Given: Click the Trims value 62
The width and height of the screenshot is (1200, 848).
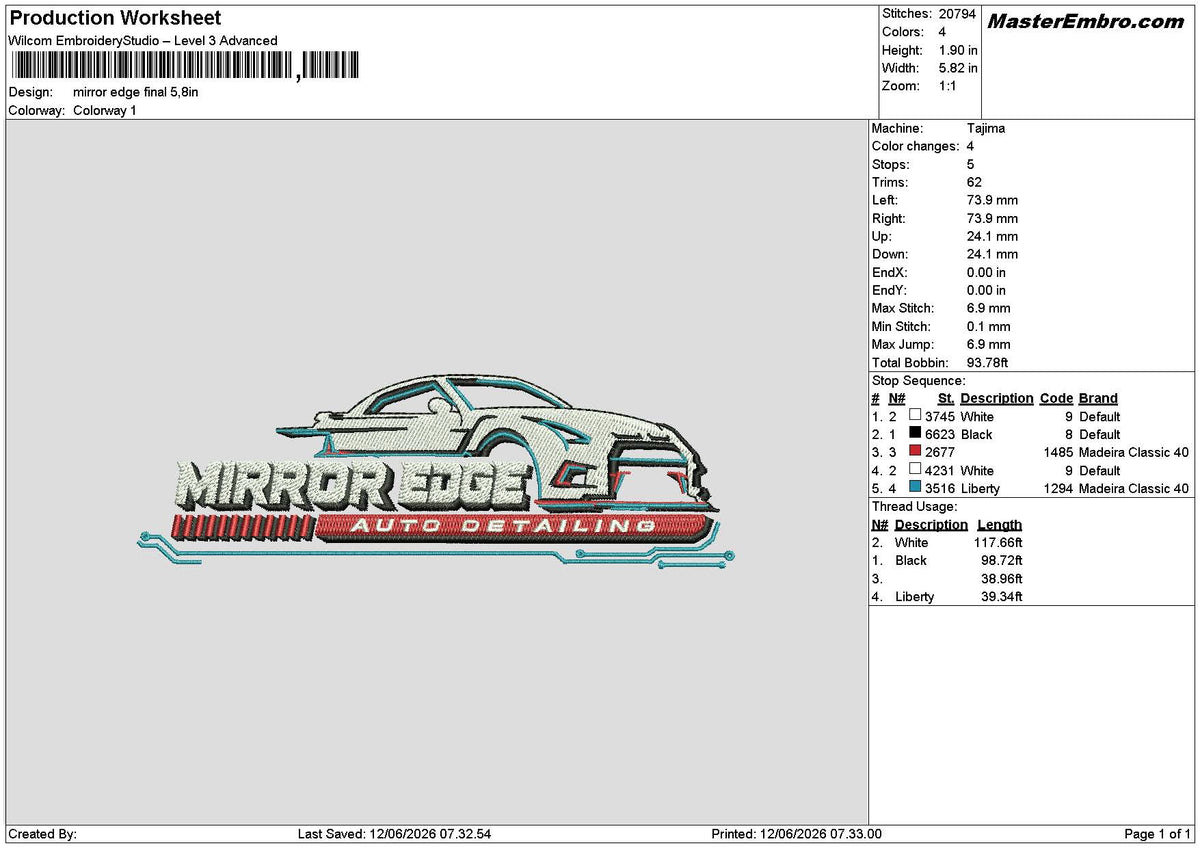Looking at the screenshot, I should coord(975,182).
